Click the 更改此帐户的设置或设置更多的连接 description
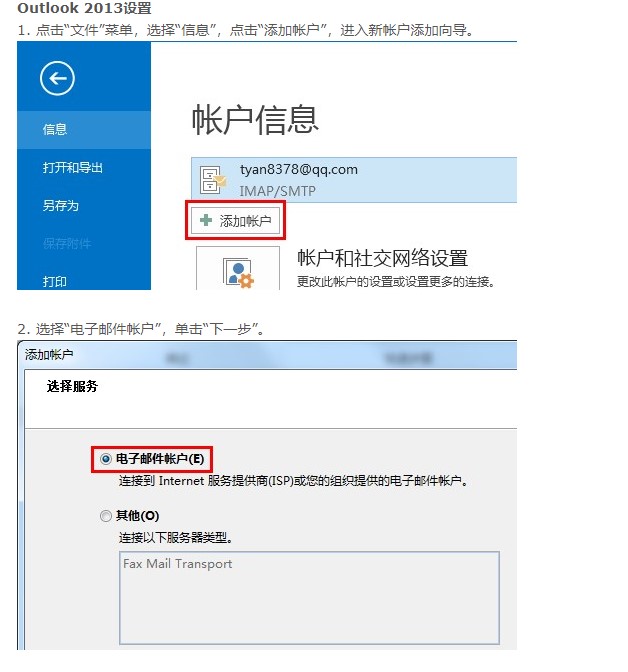628x672 pixels. point(396,282)
